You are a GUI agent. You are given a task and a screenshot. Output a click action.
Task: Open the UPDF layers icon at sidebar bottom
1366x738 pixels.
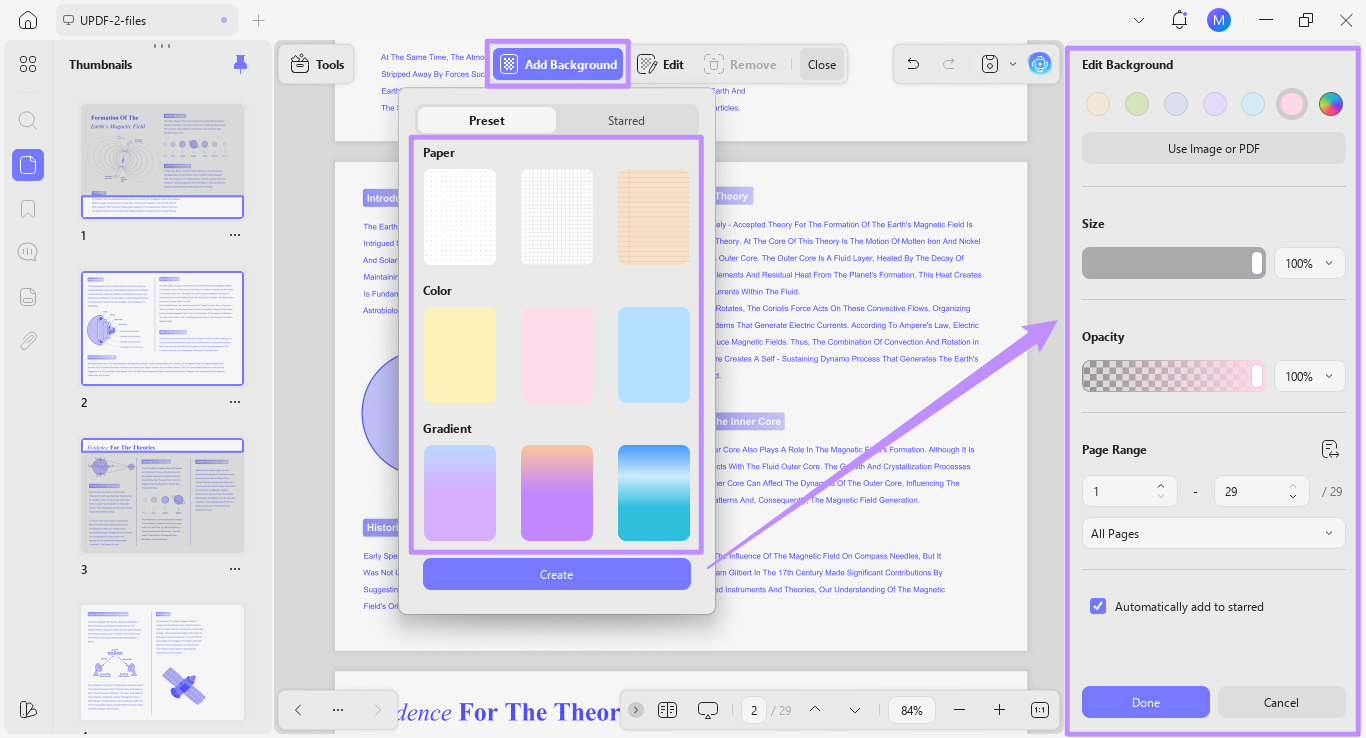tap(28, 709)
